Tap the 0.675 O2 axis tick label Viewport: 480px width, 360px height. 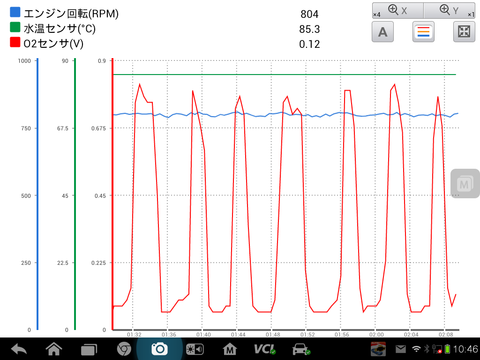(x=99, y=128)
